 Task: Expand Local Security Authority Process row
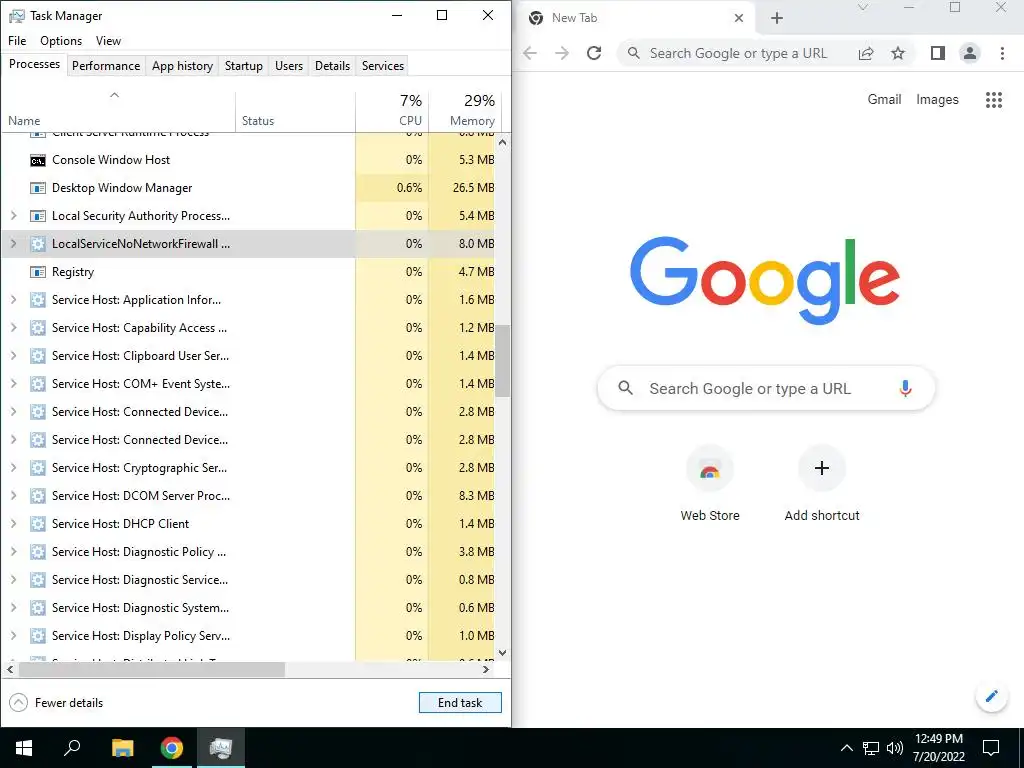tap(14, 216)
